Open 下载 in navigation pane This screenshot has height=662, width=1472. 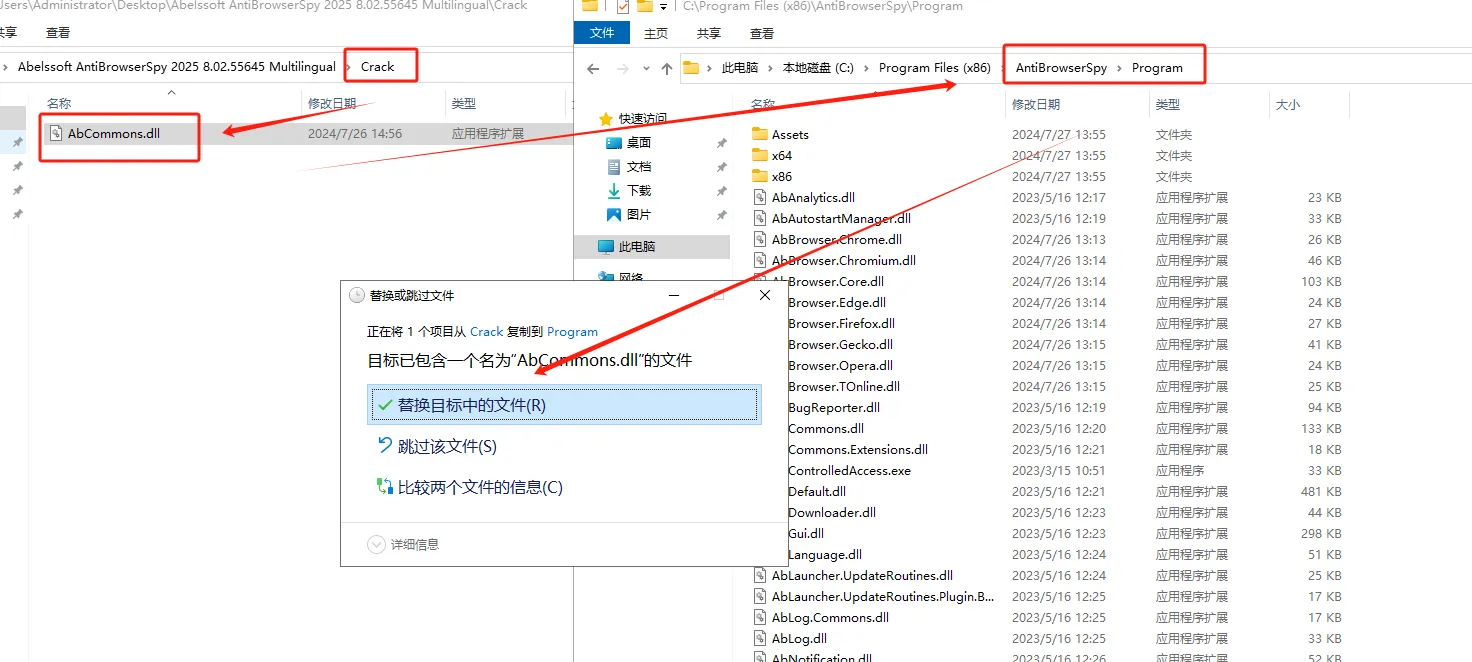click(x=639, y=191)
